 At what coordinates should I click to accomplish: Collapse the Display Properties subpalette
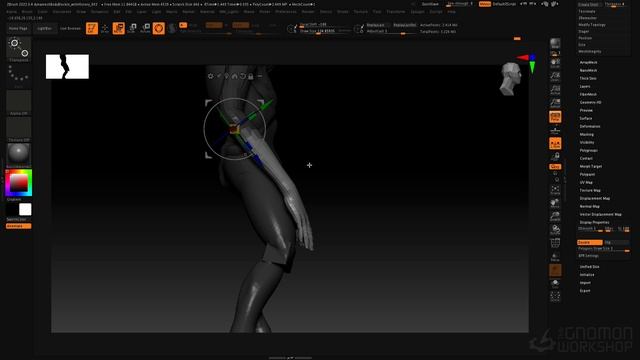coord(594,222)
